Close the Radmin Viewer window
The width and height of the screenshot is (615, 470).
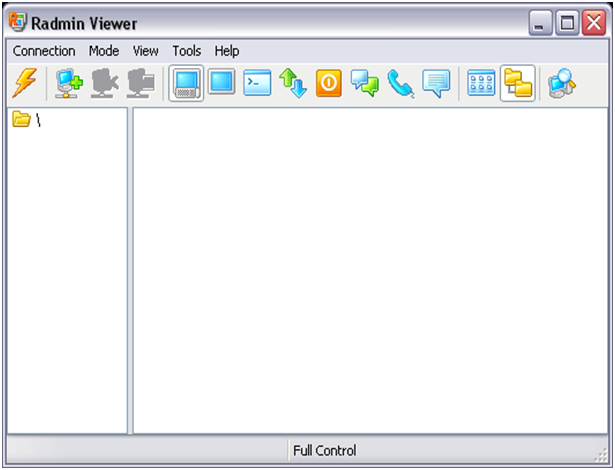coord(594,23)
